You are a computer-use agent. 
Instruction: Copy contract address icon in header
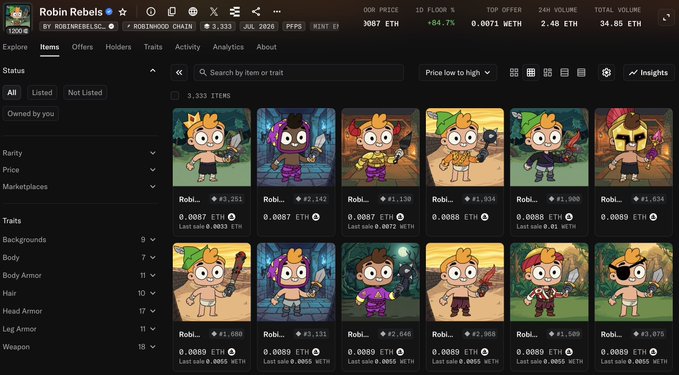[x=172, y=12]
